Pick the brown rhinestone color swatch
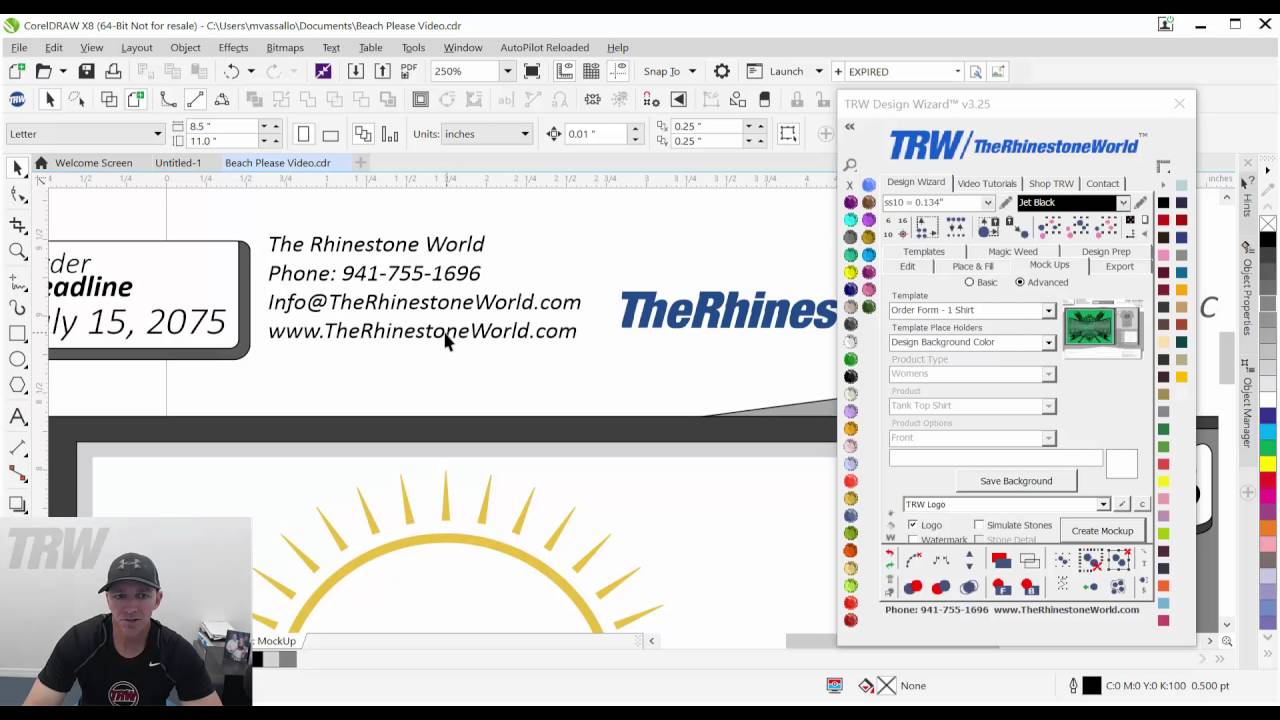 tap(868, 202)
